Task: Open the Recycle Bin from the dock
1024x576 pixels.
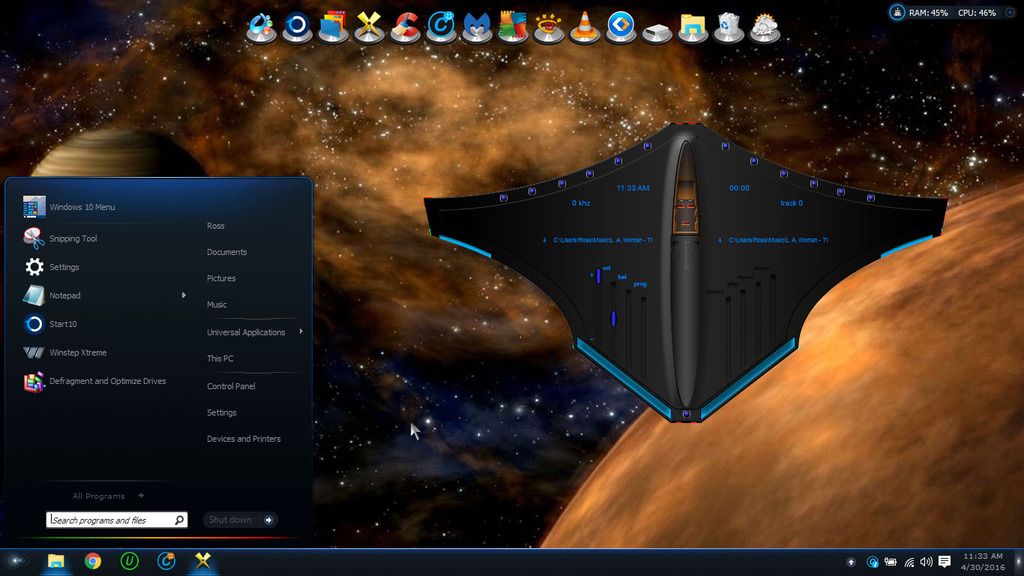Action: coord(728,27)
